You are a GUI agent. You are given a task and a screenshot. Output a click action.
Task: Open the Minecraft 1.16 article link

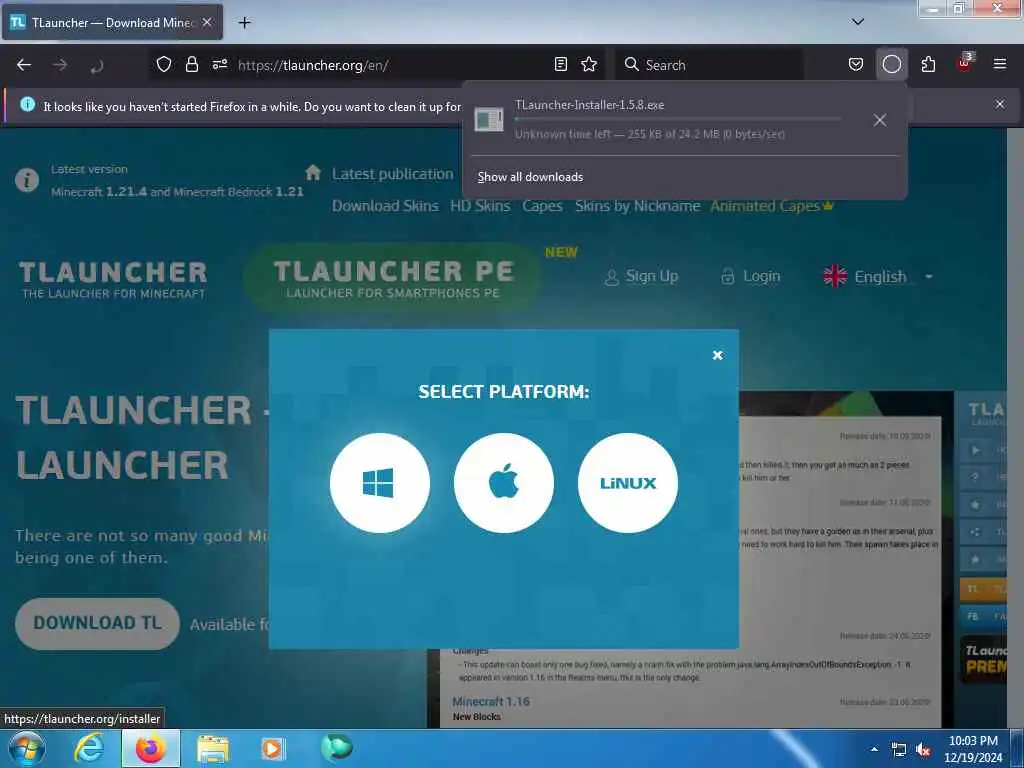[491, 701]
